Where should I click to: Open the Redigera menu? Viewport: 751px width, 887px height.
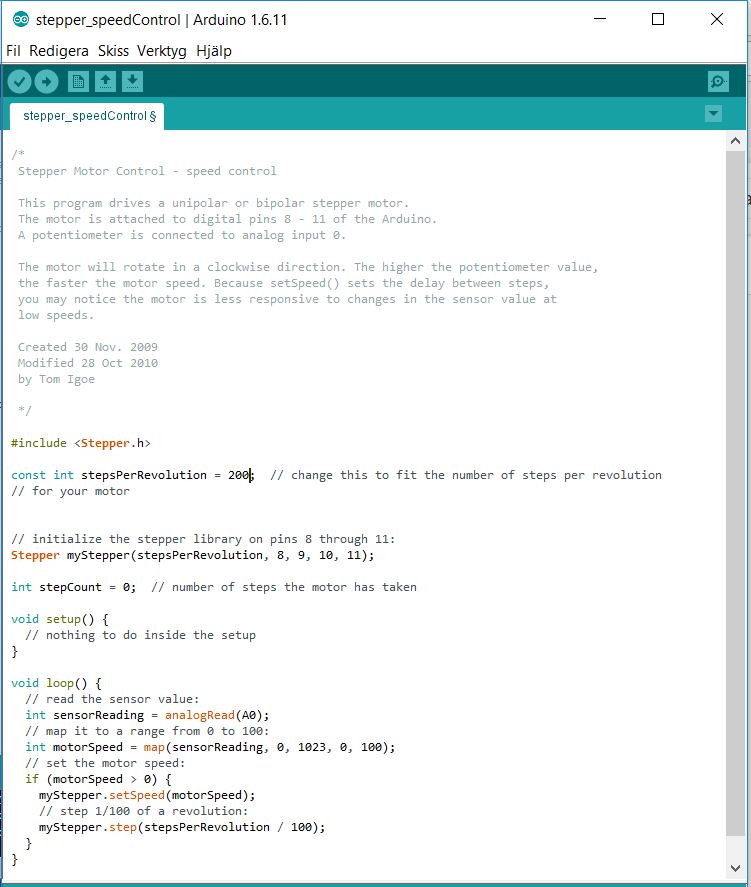[x=59, y=51]
